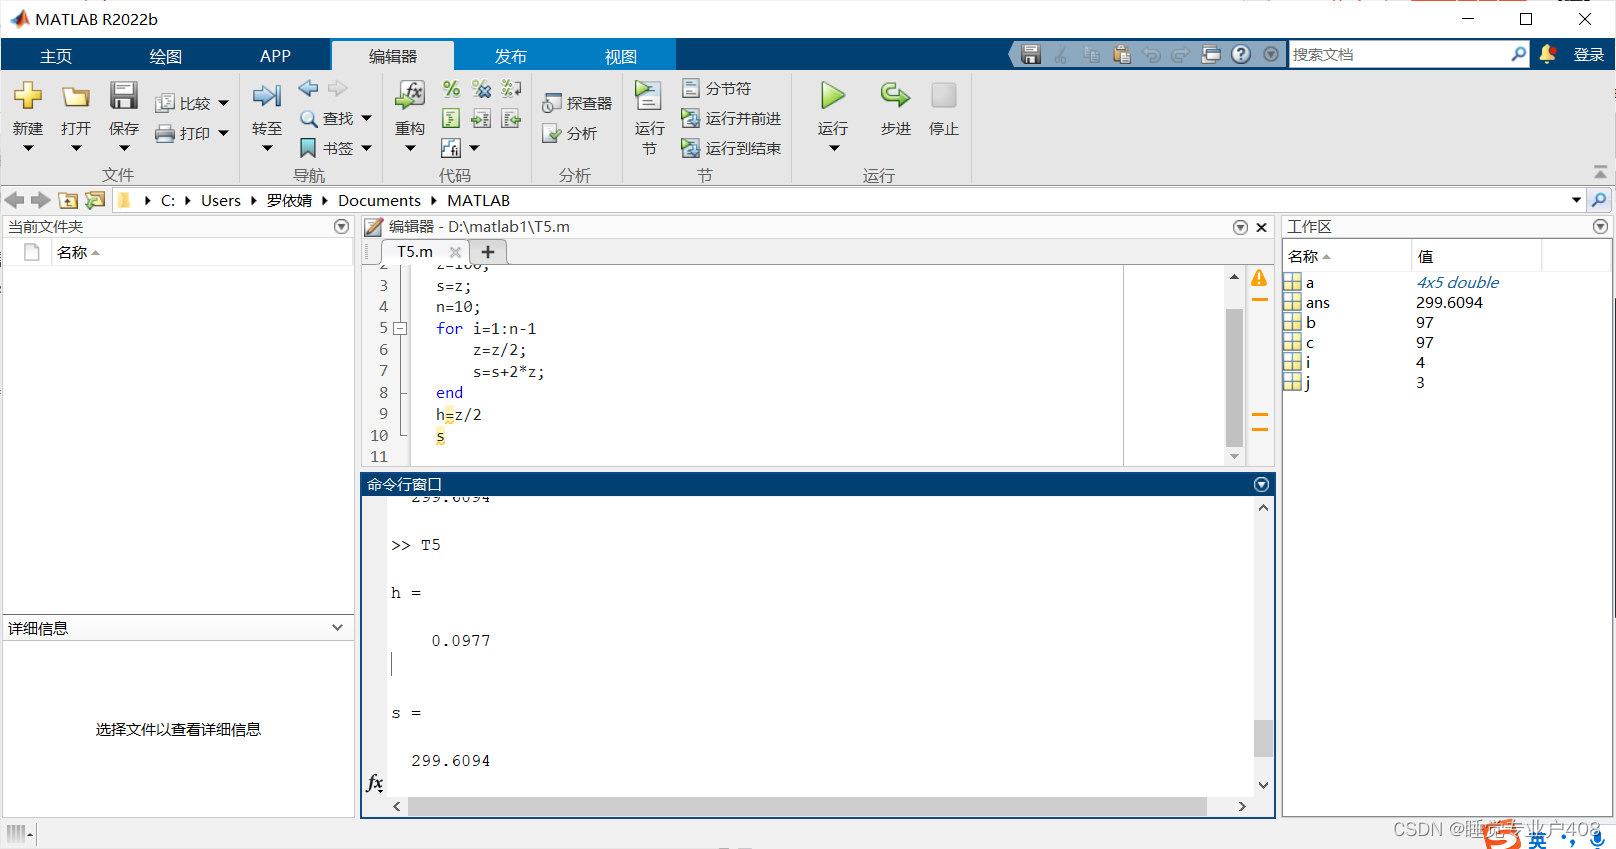Navigate back with the blue left arrow

[308, 89]
